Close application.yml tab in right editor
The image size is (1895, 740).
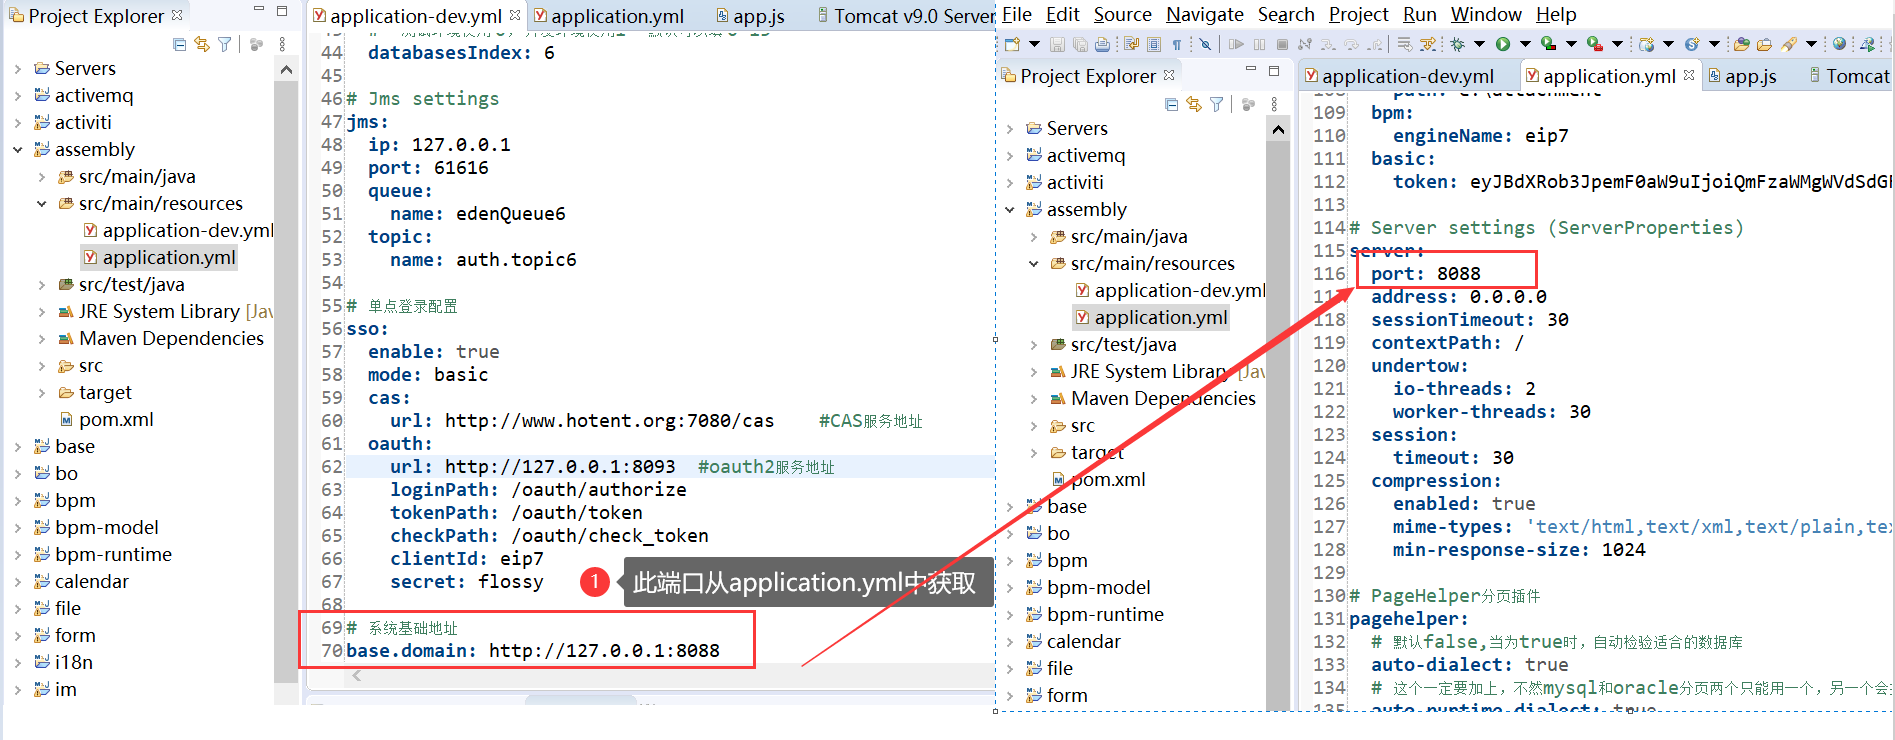(1689, 75)
